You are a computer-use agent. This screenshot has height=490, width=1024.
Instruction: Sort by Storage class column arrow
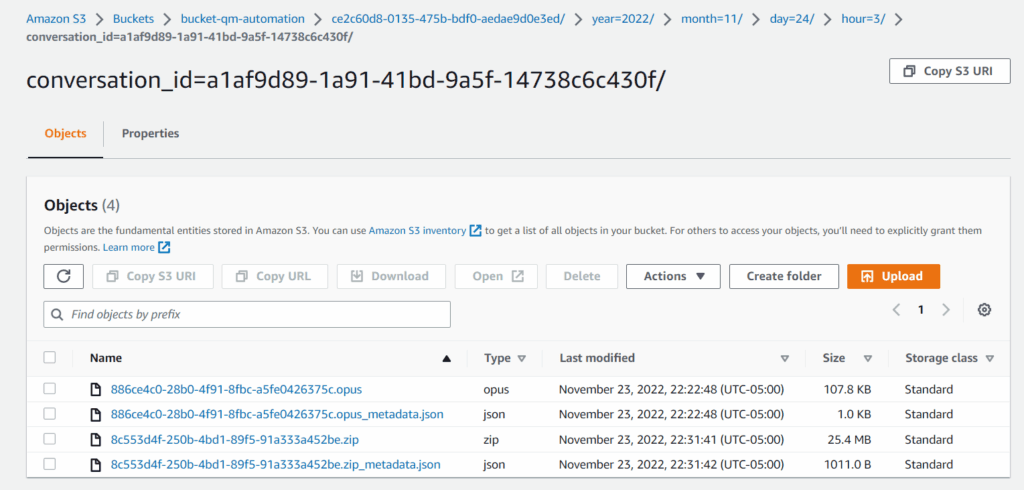point(989,358)
